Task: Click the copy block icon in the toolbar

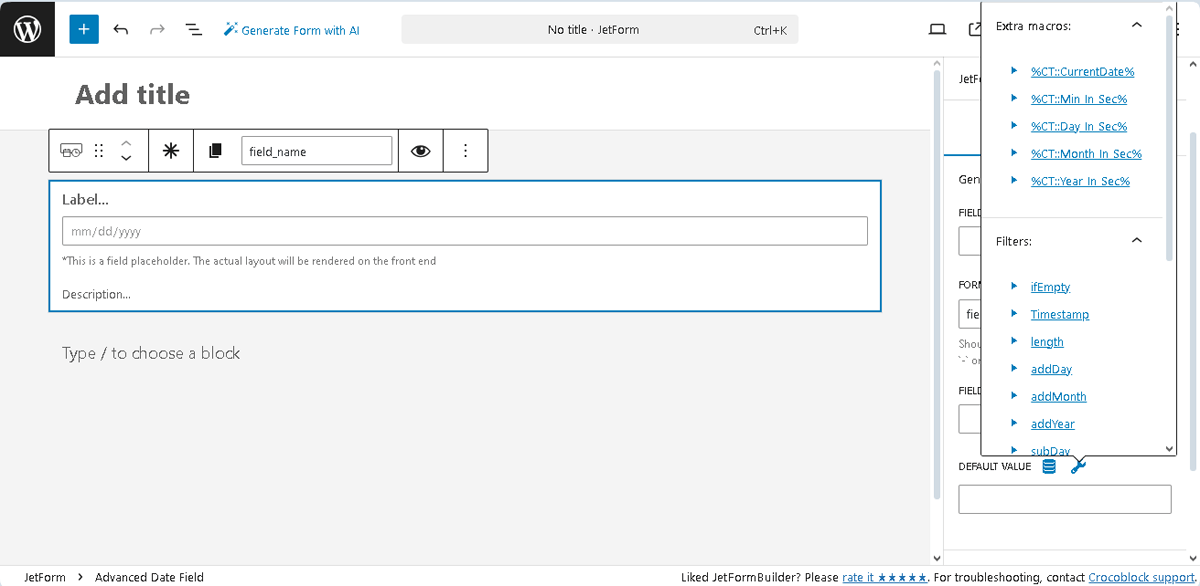Action: (216, 150)
